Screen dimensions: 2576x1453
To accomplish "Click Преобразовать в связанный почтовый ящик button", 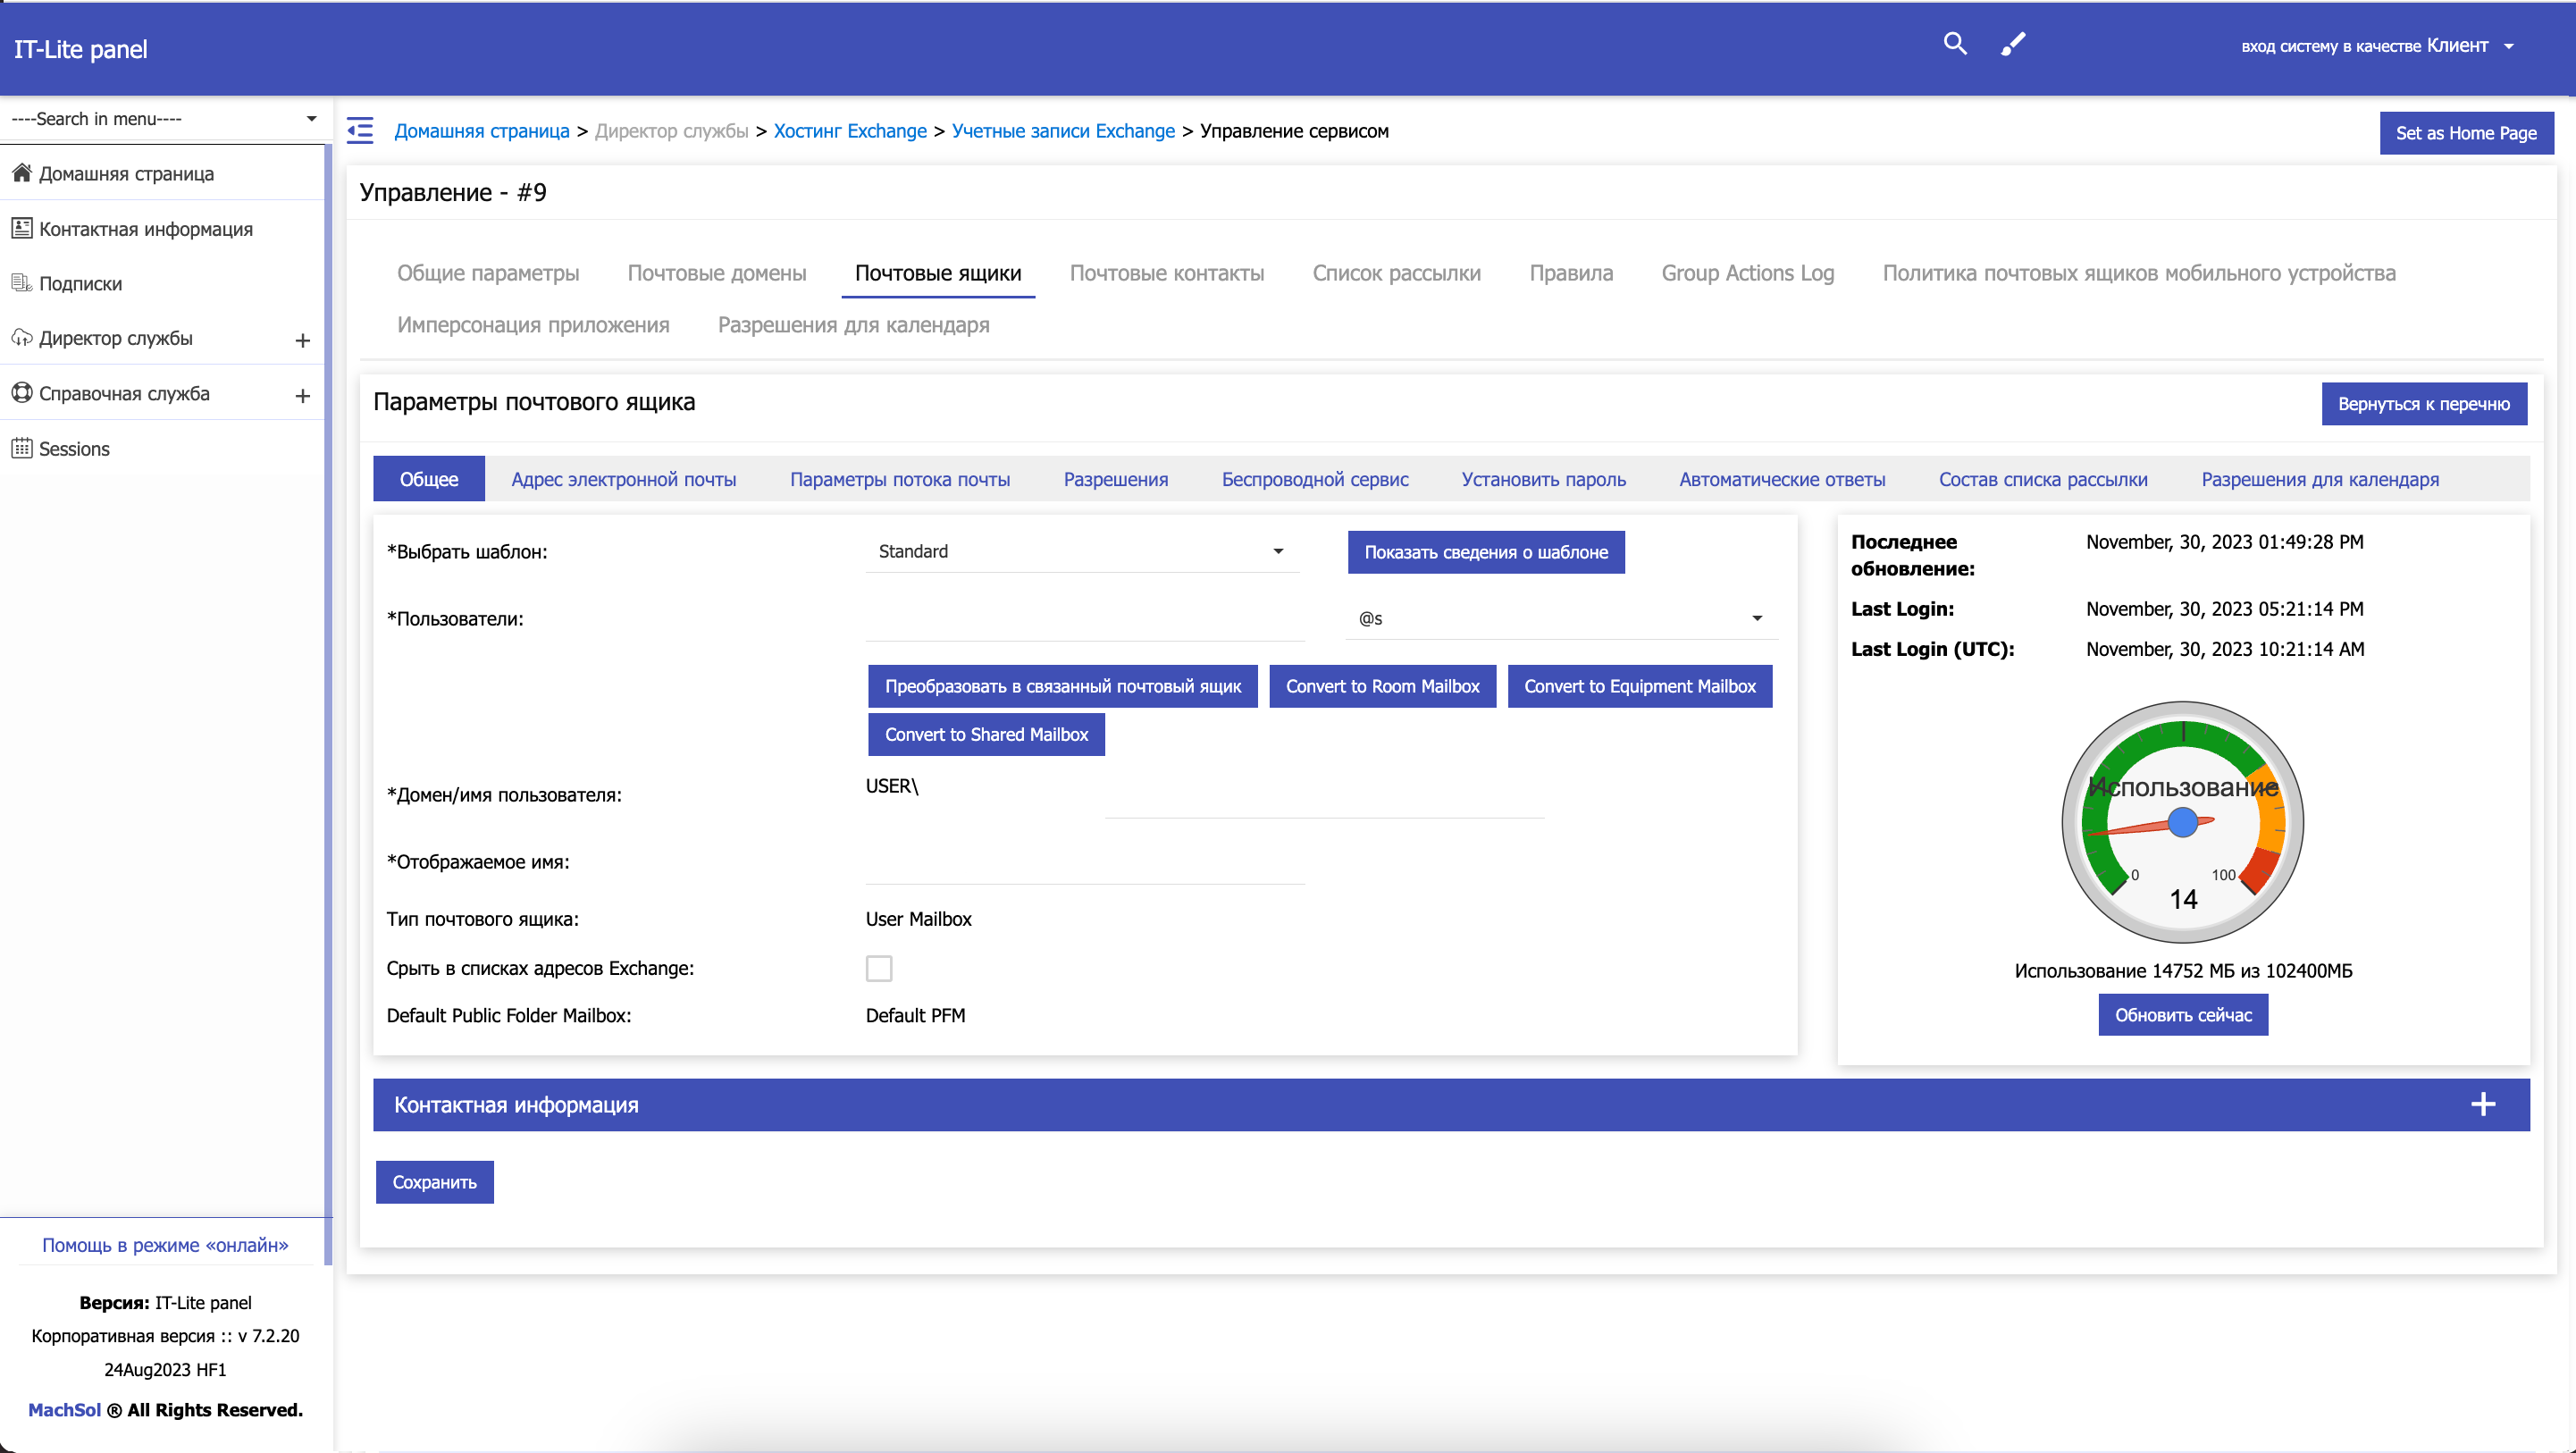I will (1063, 686).
